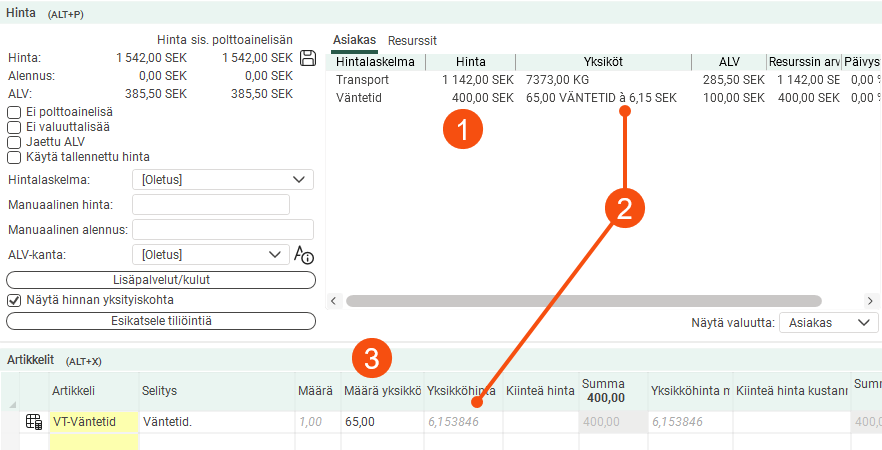Open the Hintalaskelma dropdown
882x450 pixels.
pos(222,179)
